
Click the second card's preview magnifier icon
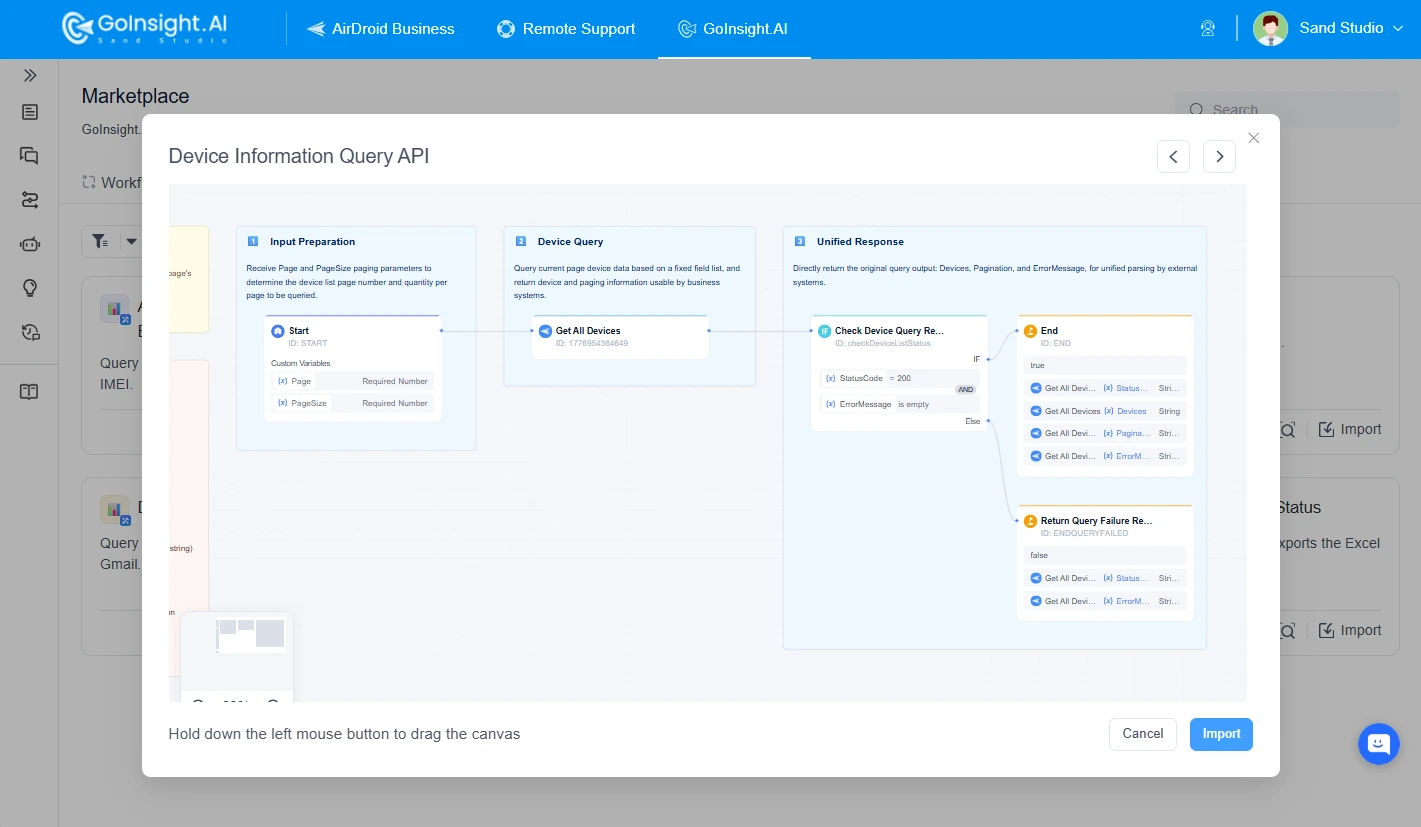[1288, 631]
